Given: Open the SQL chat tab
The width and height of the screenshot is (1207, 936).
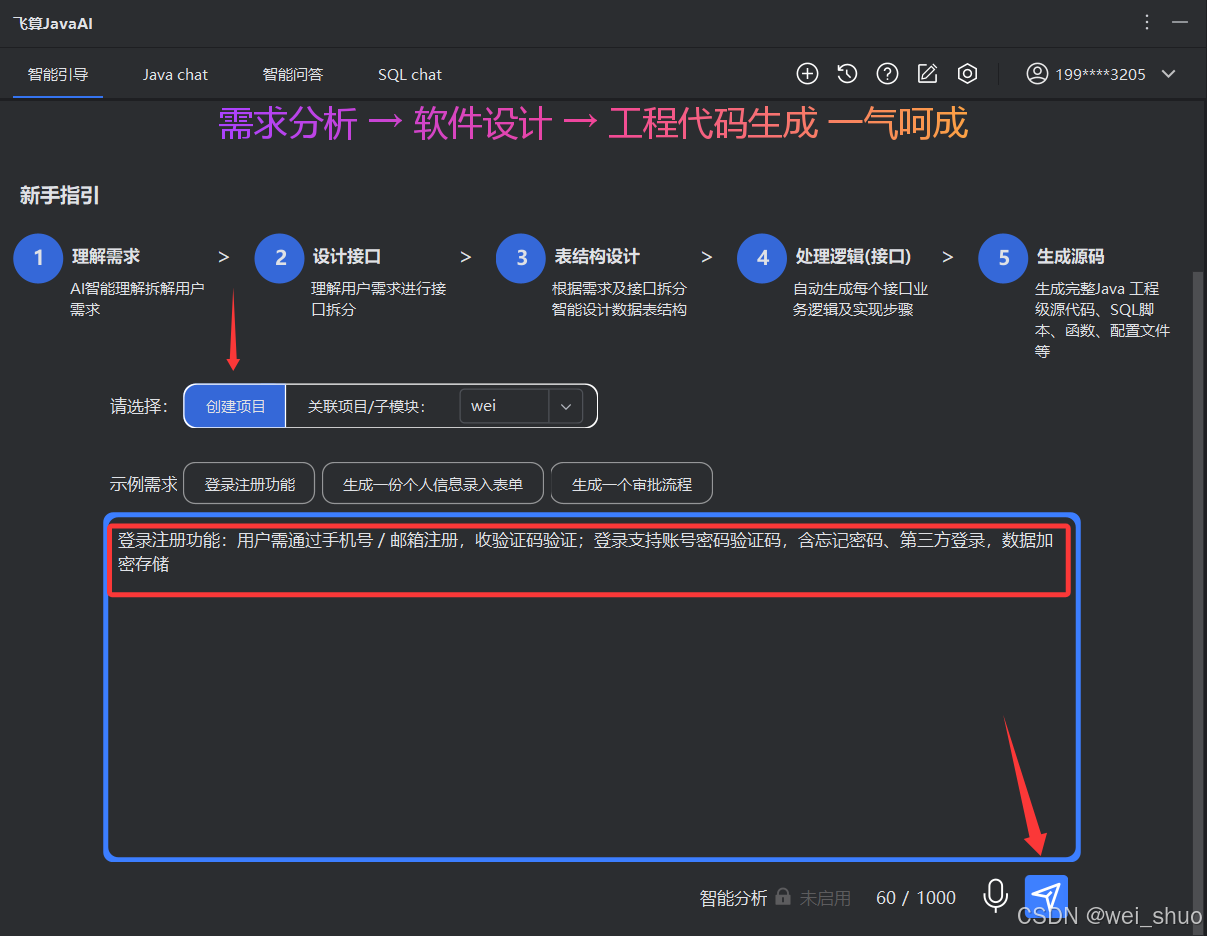Looking at the screenshot, I should [410, 74].
